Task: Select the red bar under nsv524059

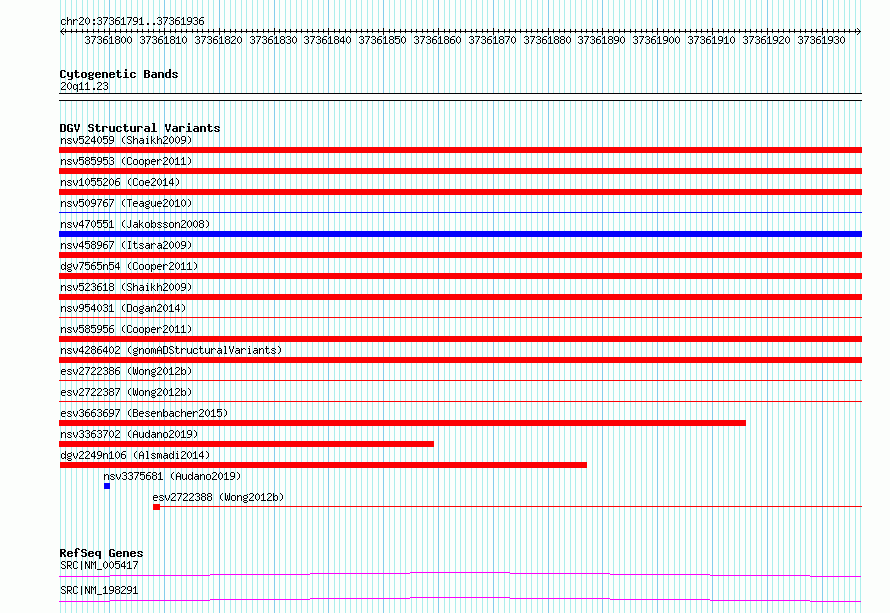Action: coord(460,150)
